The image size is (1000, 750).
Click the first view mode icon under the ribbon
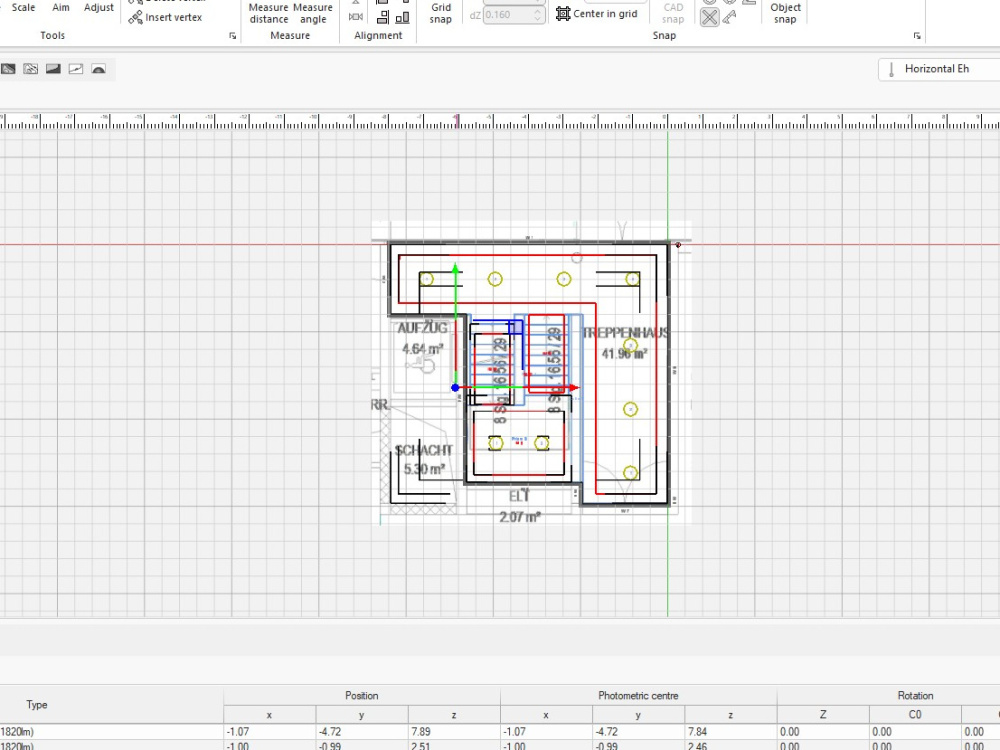tap(8, 69)
